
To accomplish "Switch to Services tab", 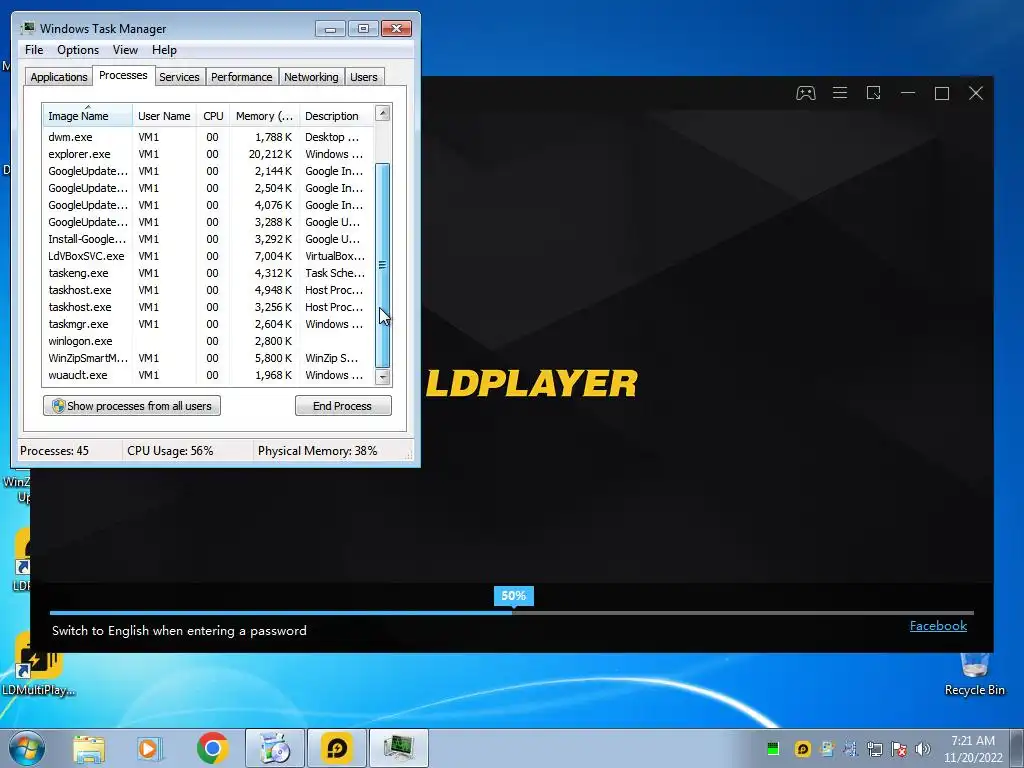I will 179,77.
